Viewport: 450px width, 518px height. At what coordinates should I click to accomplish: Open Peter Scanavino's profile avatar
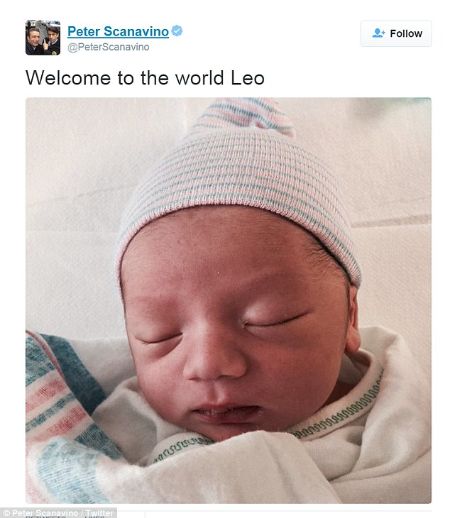[x=43, y=37]
